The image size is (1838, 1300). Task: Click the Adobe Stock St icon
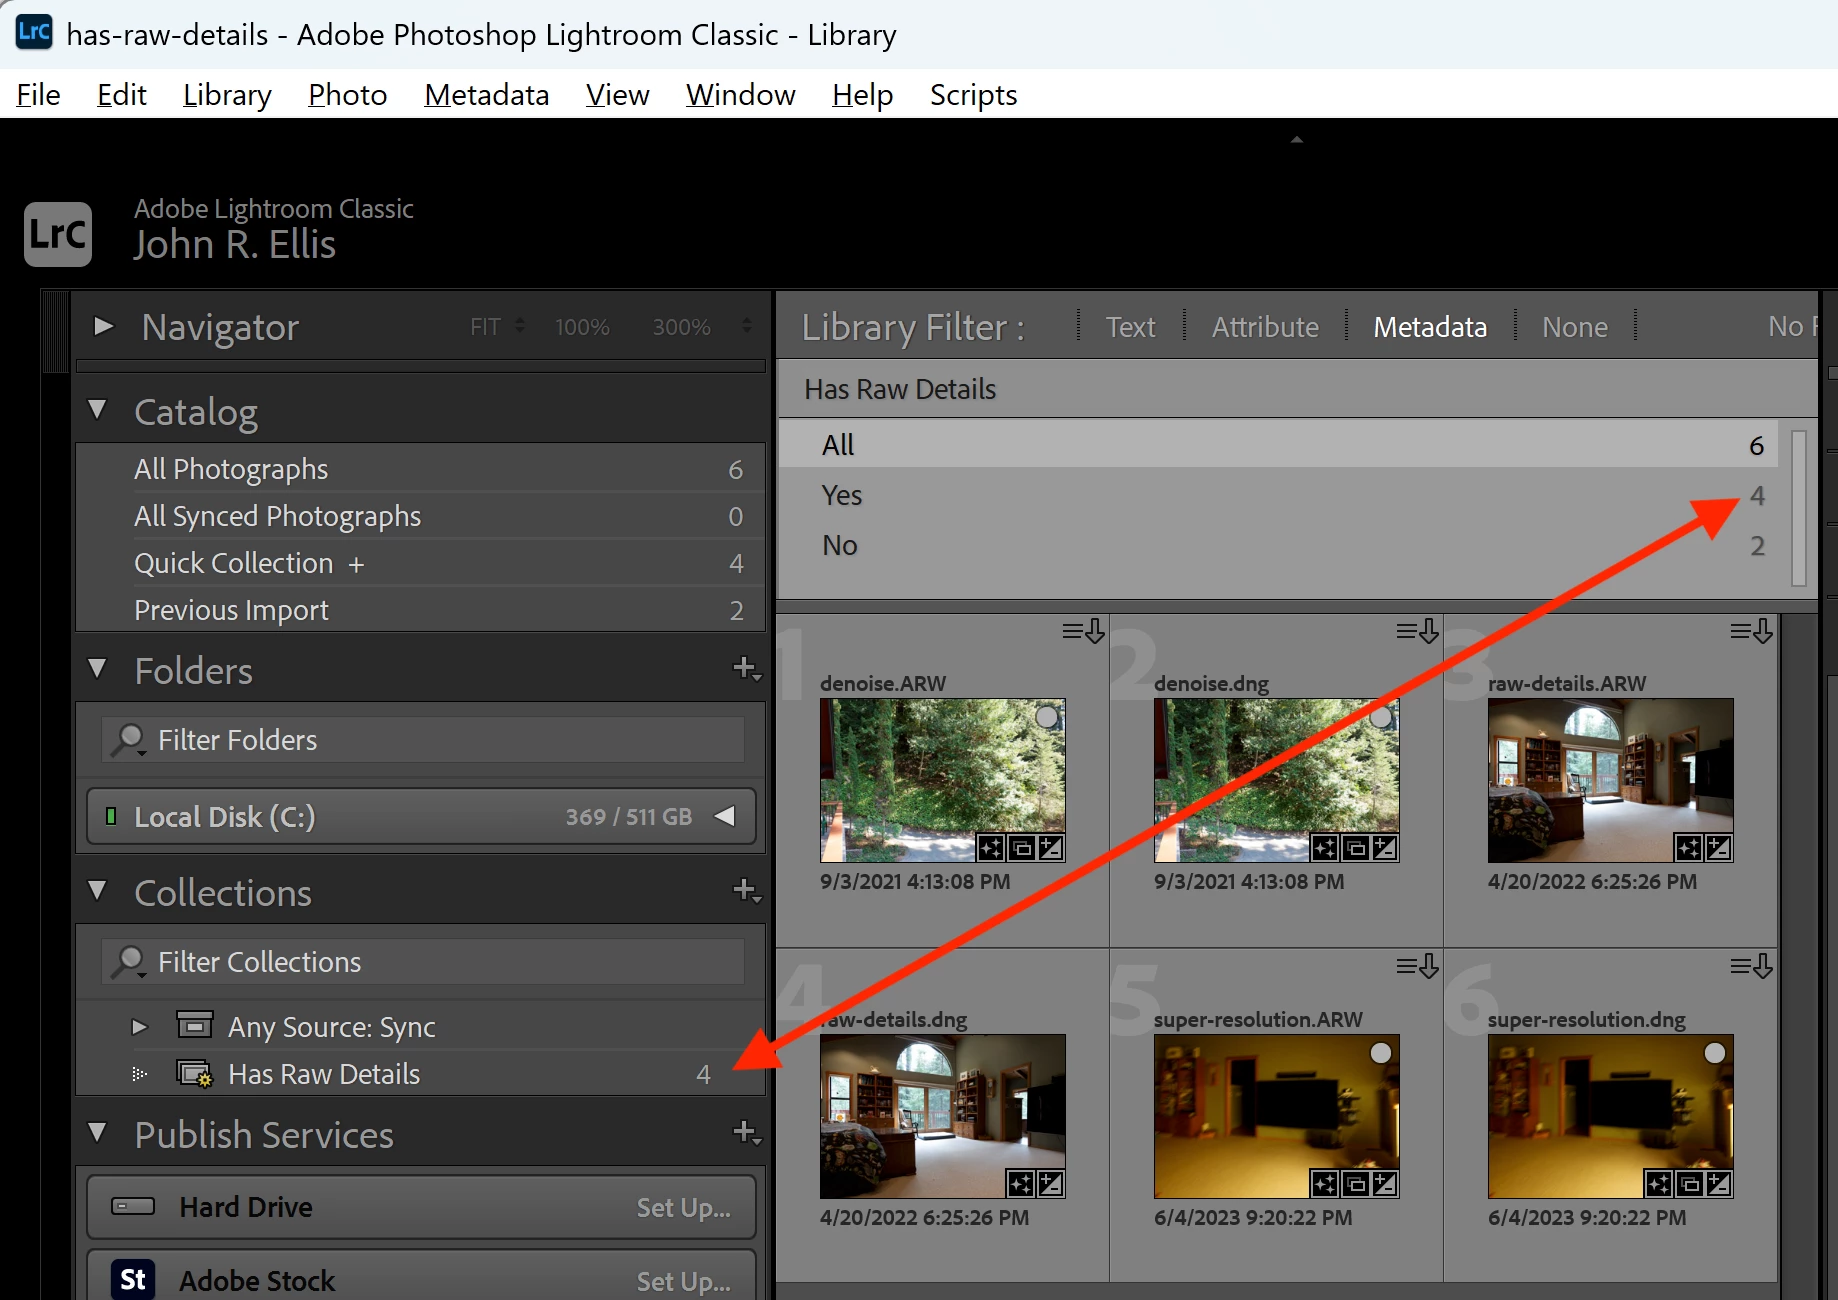pos(133,1279)
